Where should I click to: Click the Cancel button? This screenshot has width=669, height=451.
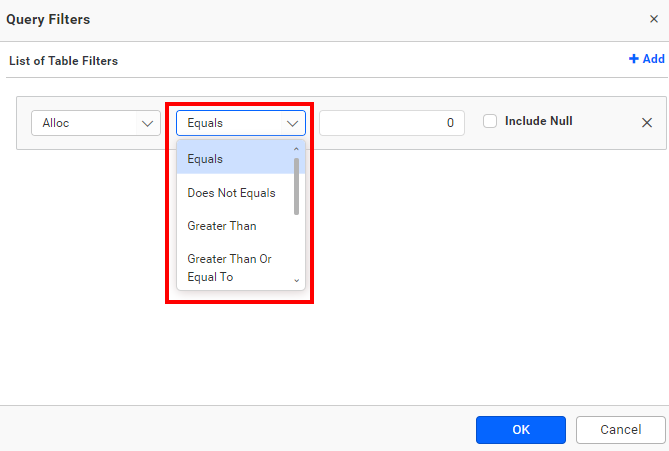(620, 430)
